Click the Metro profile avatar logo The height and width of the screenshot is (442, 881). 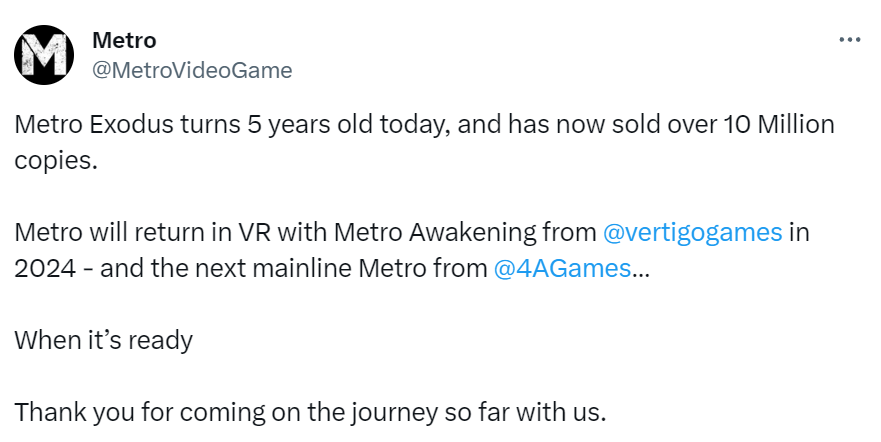(x=44, y=55)
